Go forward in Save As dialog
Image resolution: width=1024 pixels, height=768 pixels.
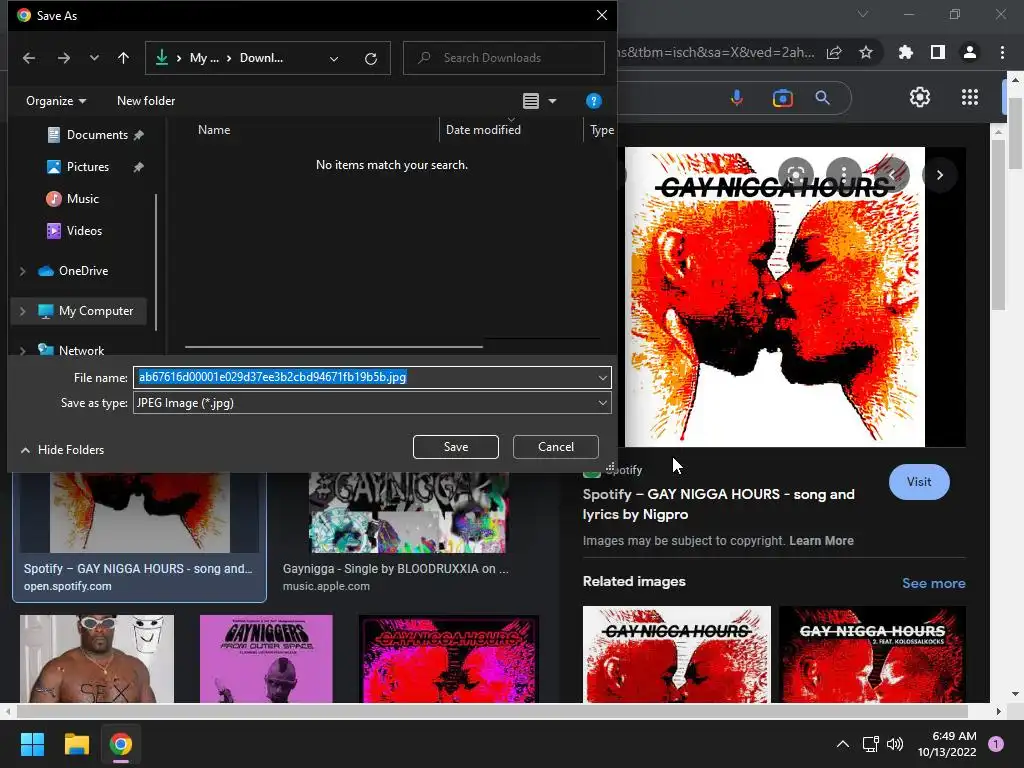pos(63,58)
